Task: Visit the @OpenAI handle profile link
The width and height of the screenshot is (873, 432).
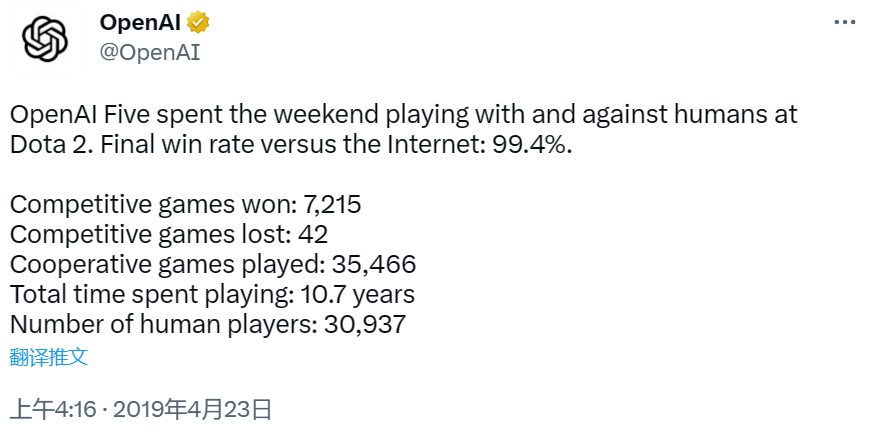Action: [x=150, y=53]
